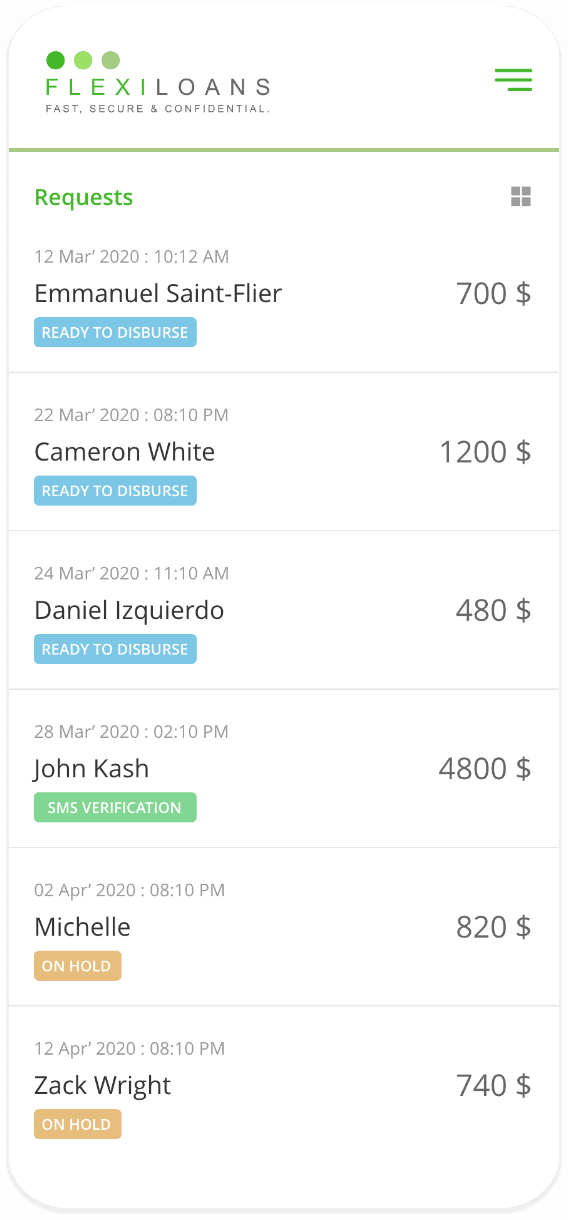Click Ready to Disburse badge for Emmanuel

[x=115, y=333]
